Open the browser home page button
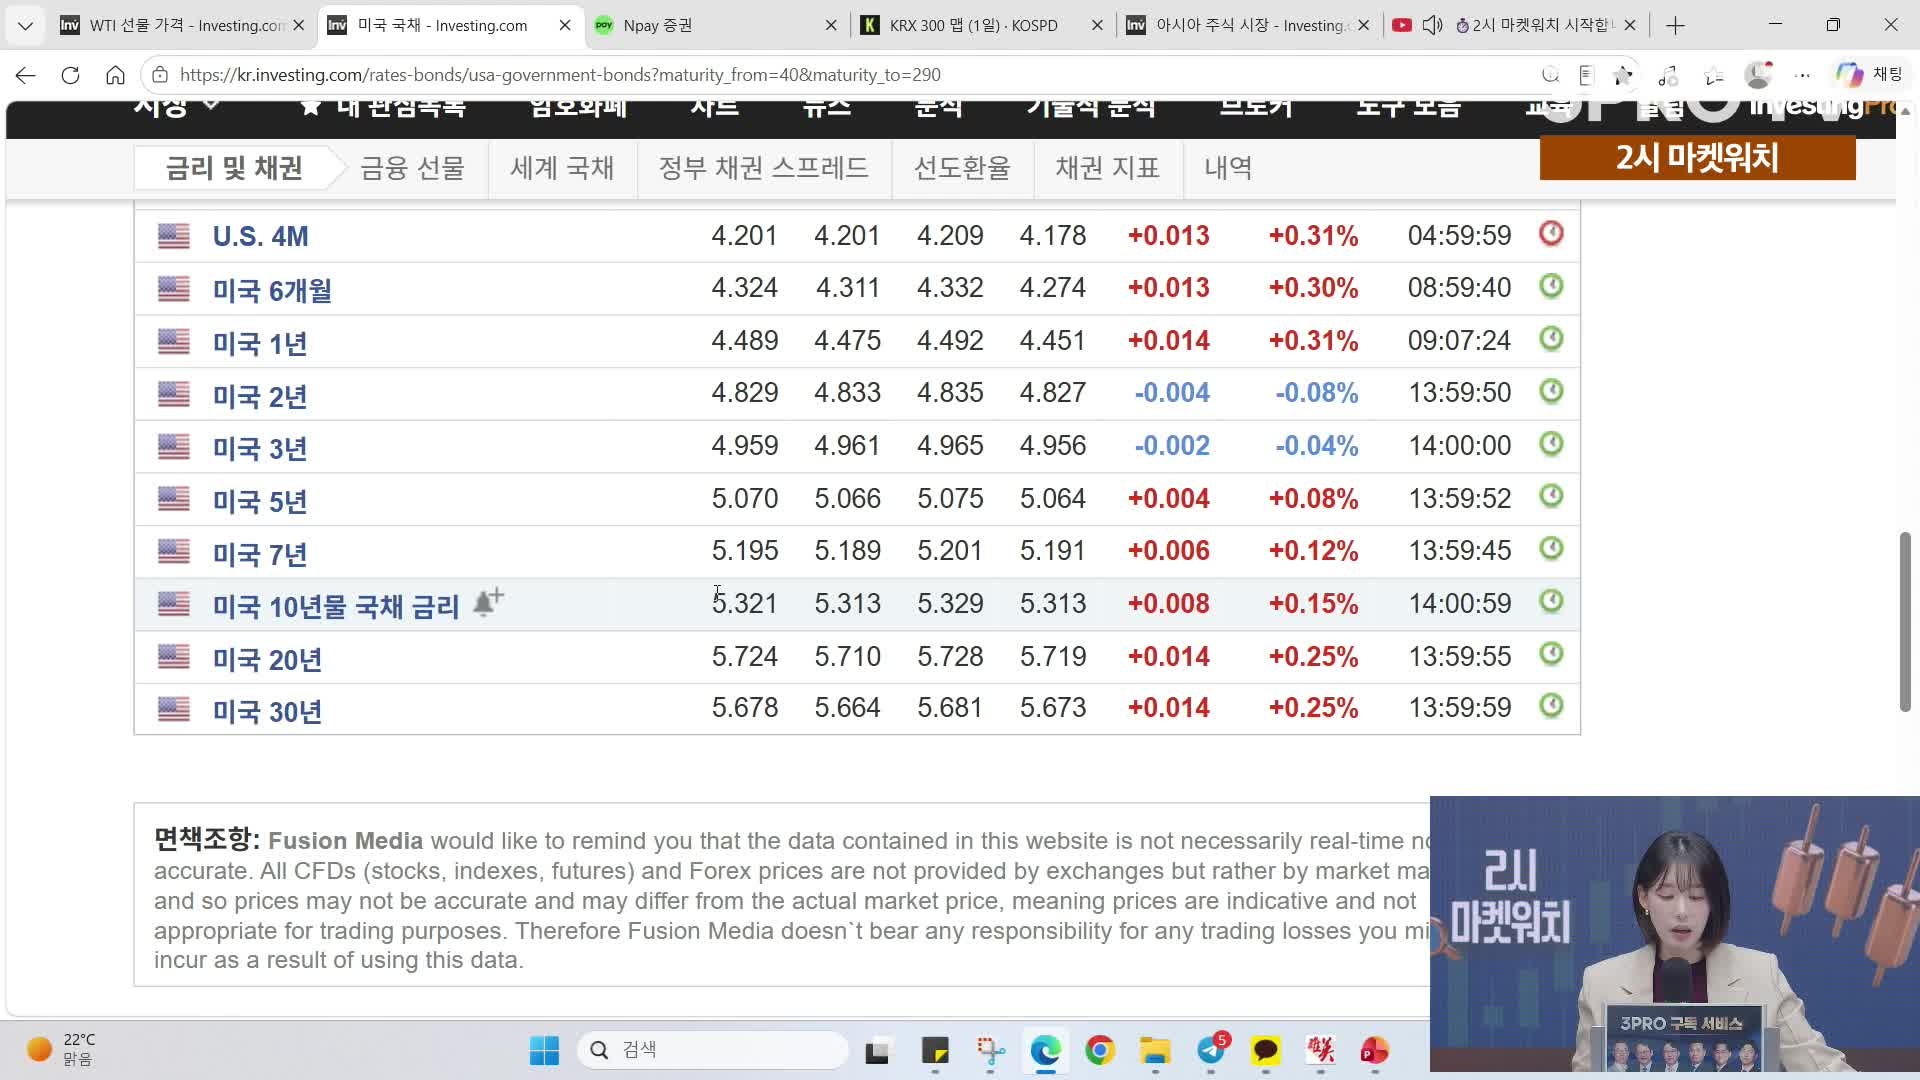 [115, 75]
